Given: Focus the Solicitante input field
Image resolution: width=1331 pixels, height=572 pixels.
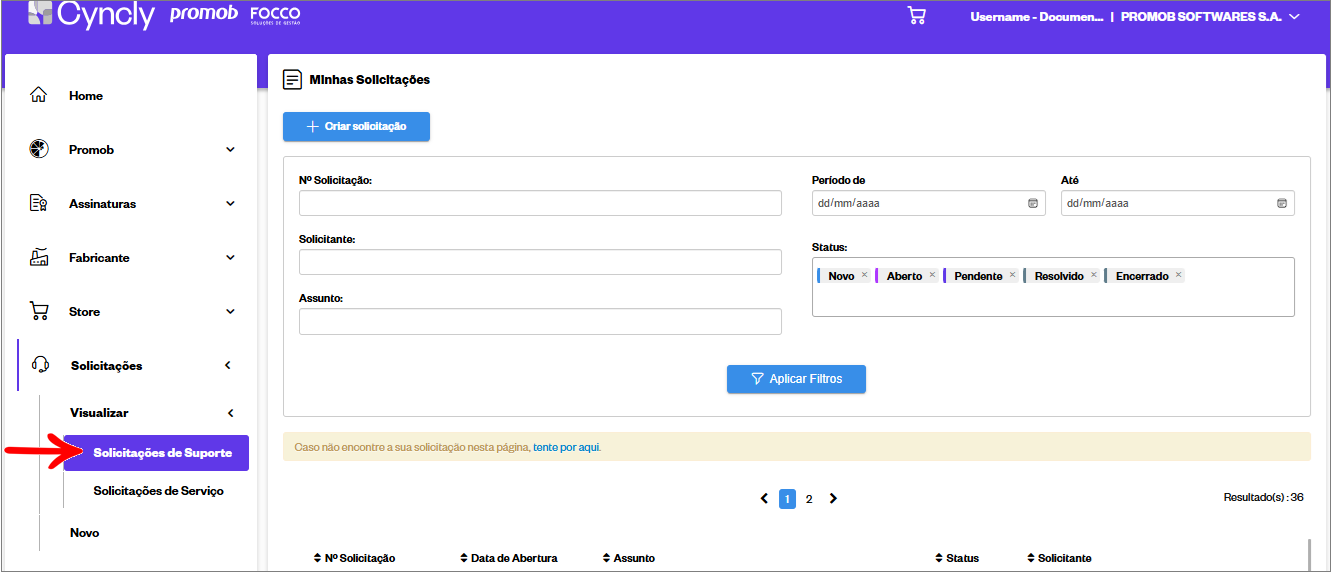Looking at the screenshot, I should coord(540,262).
